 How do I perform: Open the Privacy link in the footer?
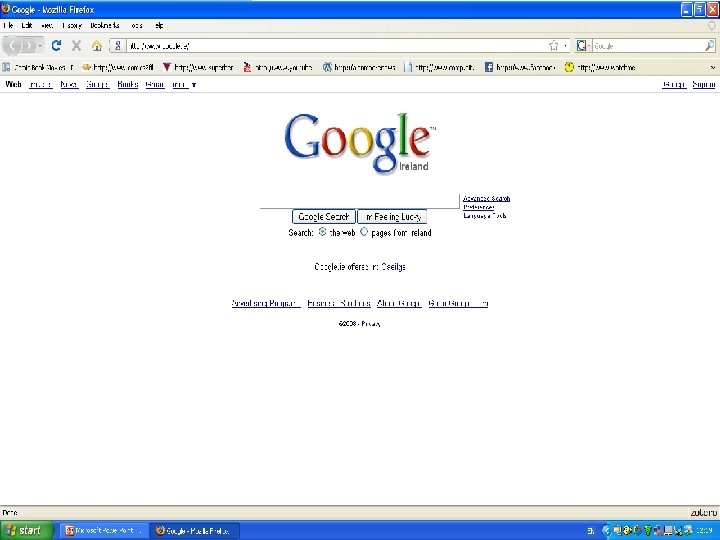coord(371,324)
